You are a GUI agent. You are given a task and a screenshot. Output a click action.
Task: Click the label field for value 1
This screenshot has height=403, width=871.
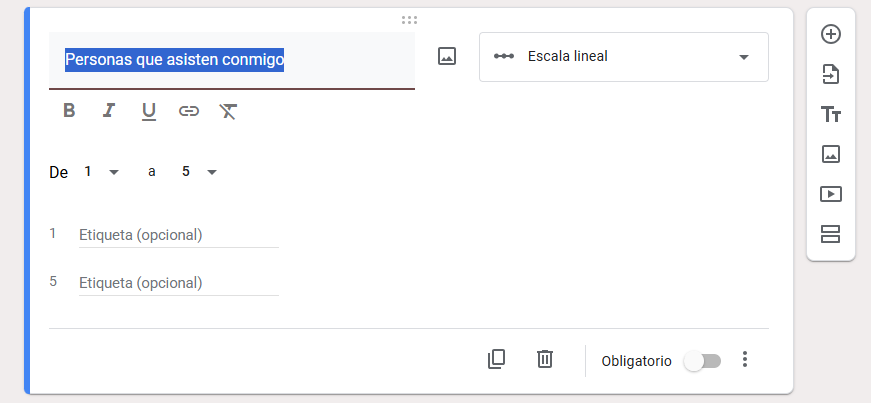[x=178, y=235]
